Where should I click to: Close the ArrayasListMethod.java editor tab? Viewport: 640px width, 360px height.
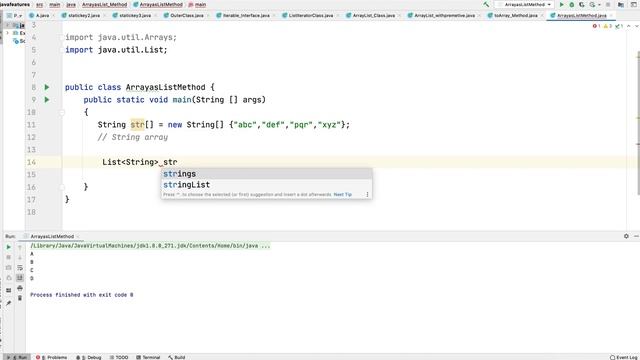(611, 16)
